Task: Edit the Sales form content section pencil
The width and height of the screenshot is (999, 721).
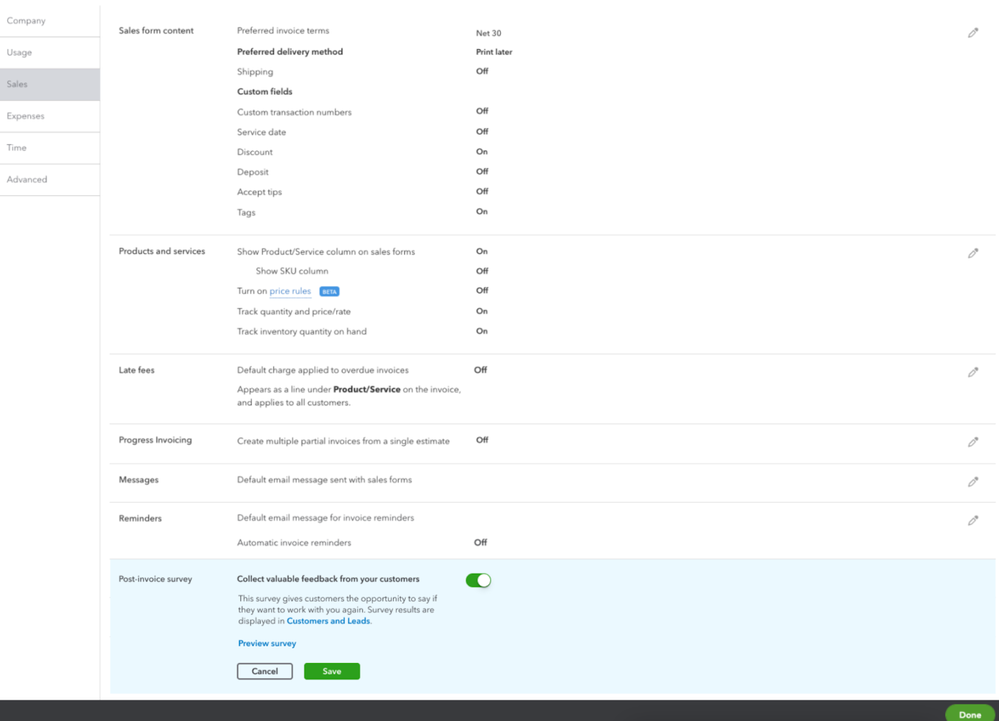Action: (x=972, y=33)
